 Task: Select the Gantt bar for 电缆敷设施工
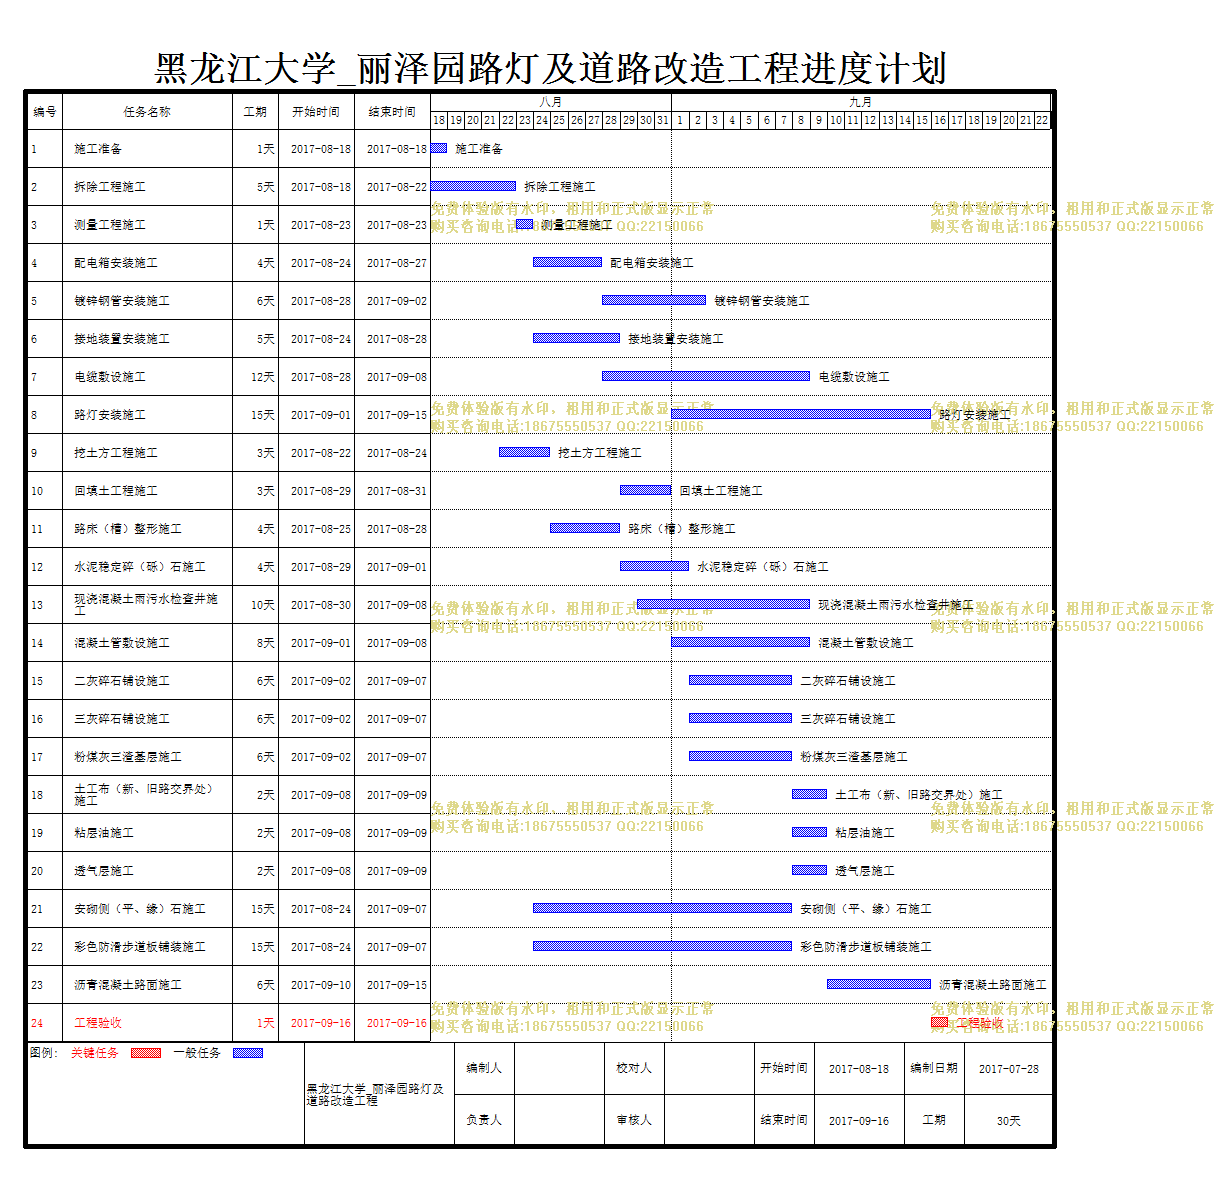[706, 377]
